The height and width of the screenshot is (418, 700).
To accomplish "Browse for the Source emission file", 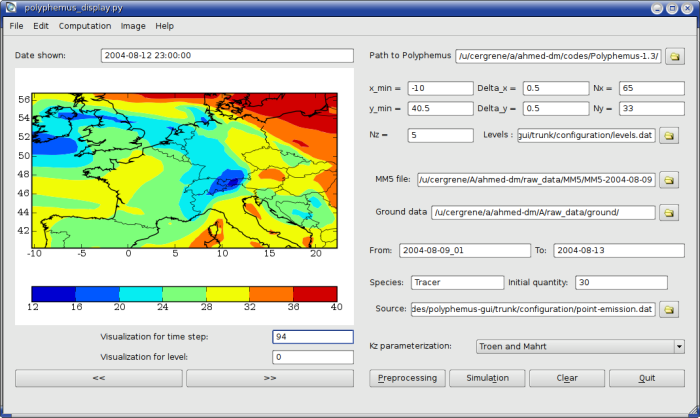I will pos(669,309).
